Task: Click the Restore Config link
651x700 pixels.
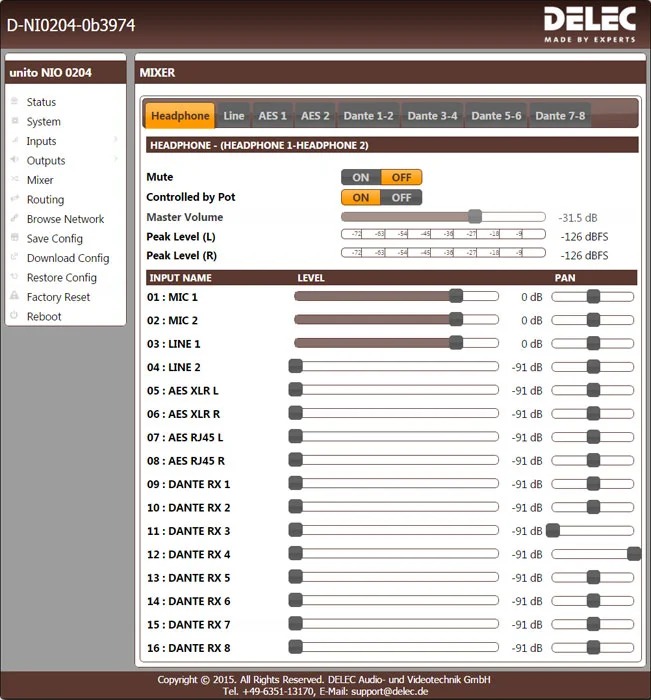Action: tap(62, 278)
